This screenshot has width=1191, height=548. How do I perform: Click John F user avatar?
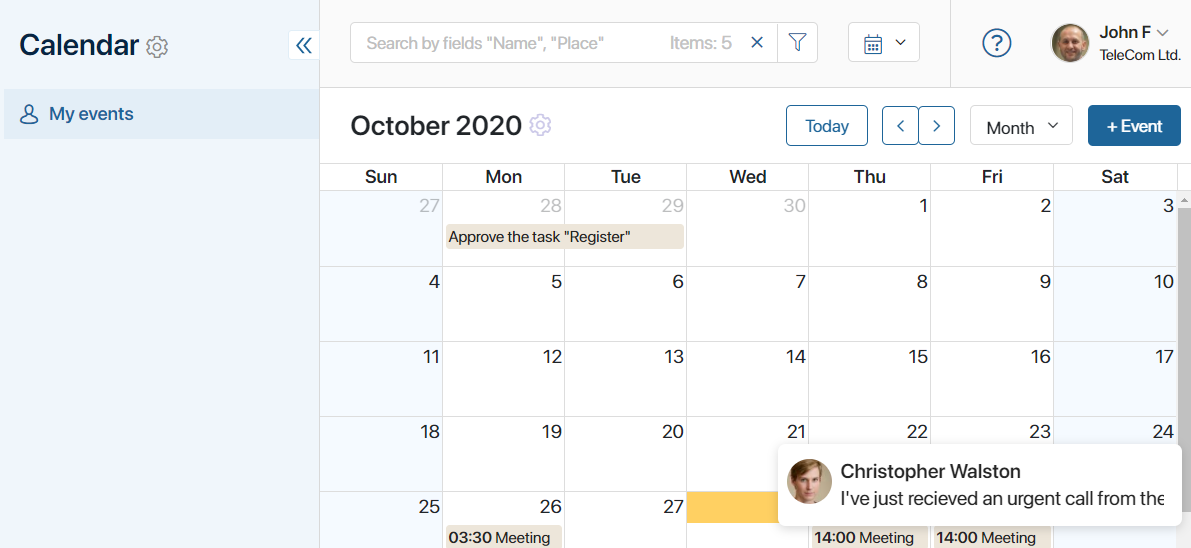(x=1070, y=43)
